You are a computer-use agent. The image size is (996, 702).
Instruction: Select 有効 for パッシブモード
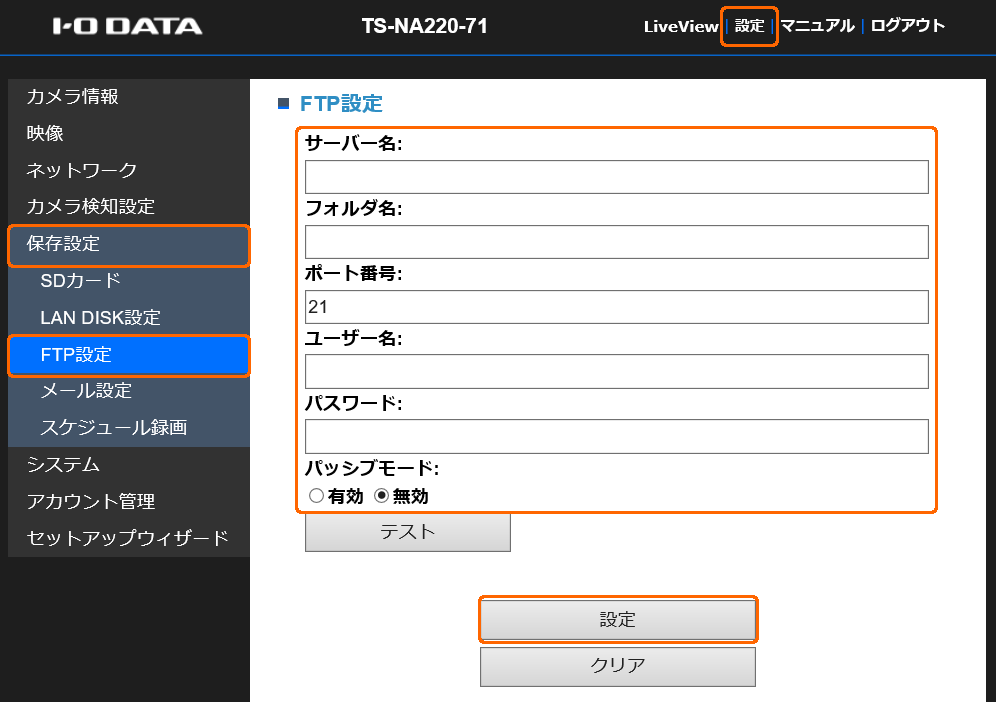point(316,496)
